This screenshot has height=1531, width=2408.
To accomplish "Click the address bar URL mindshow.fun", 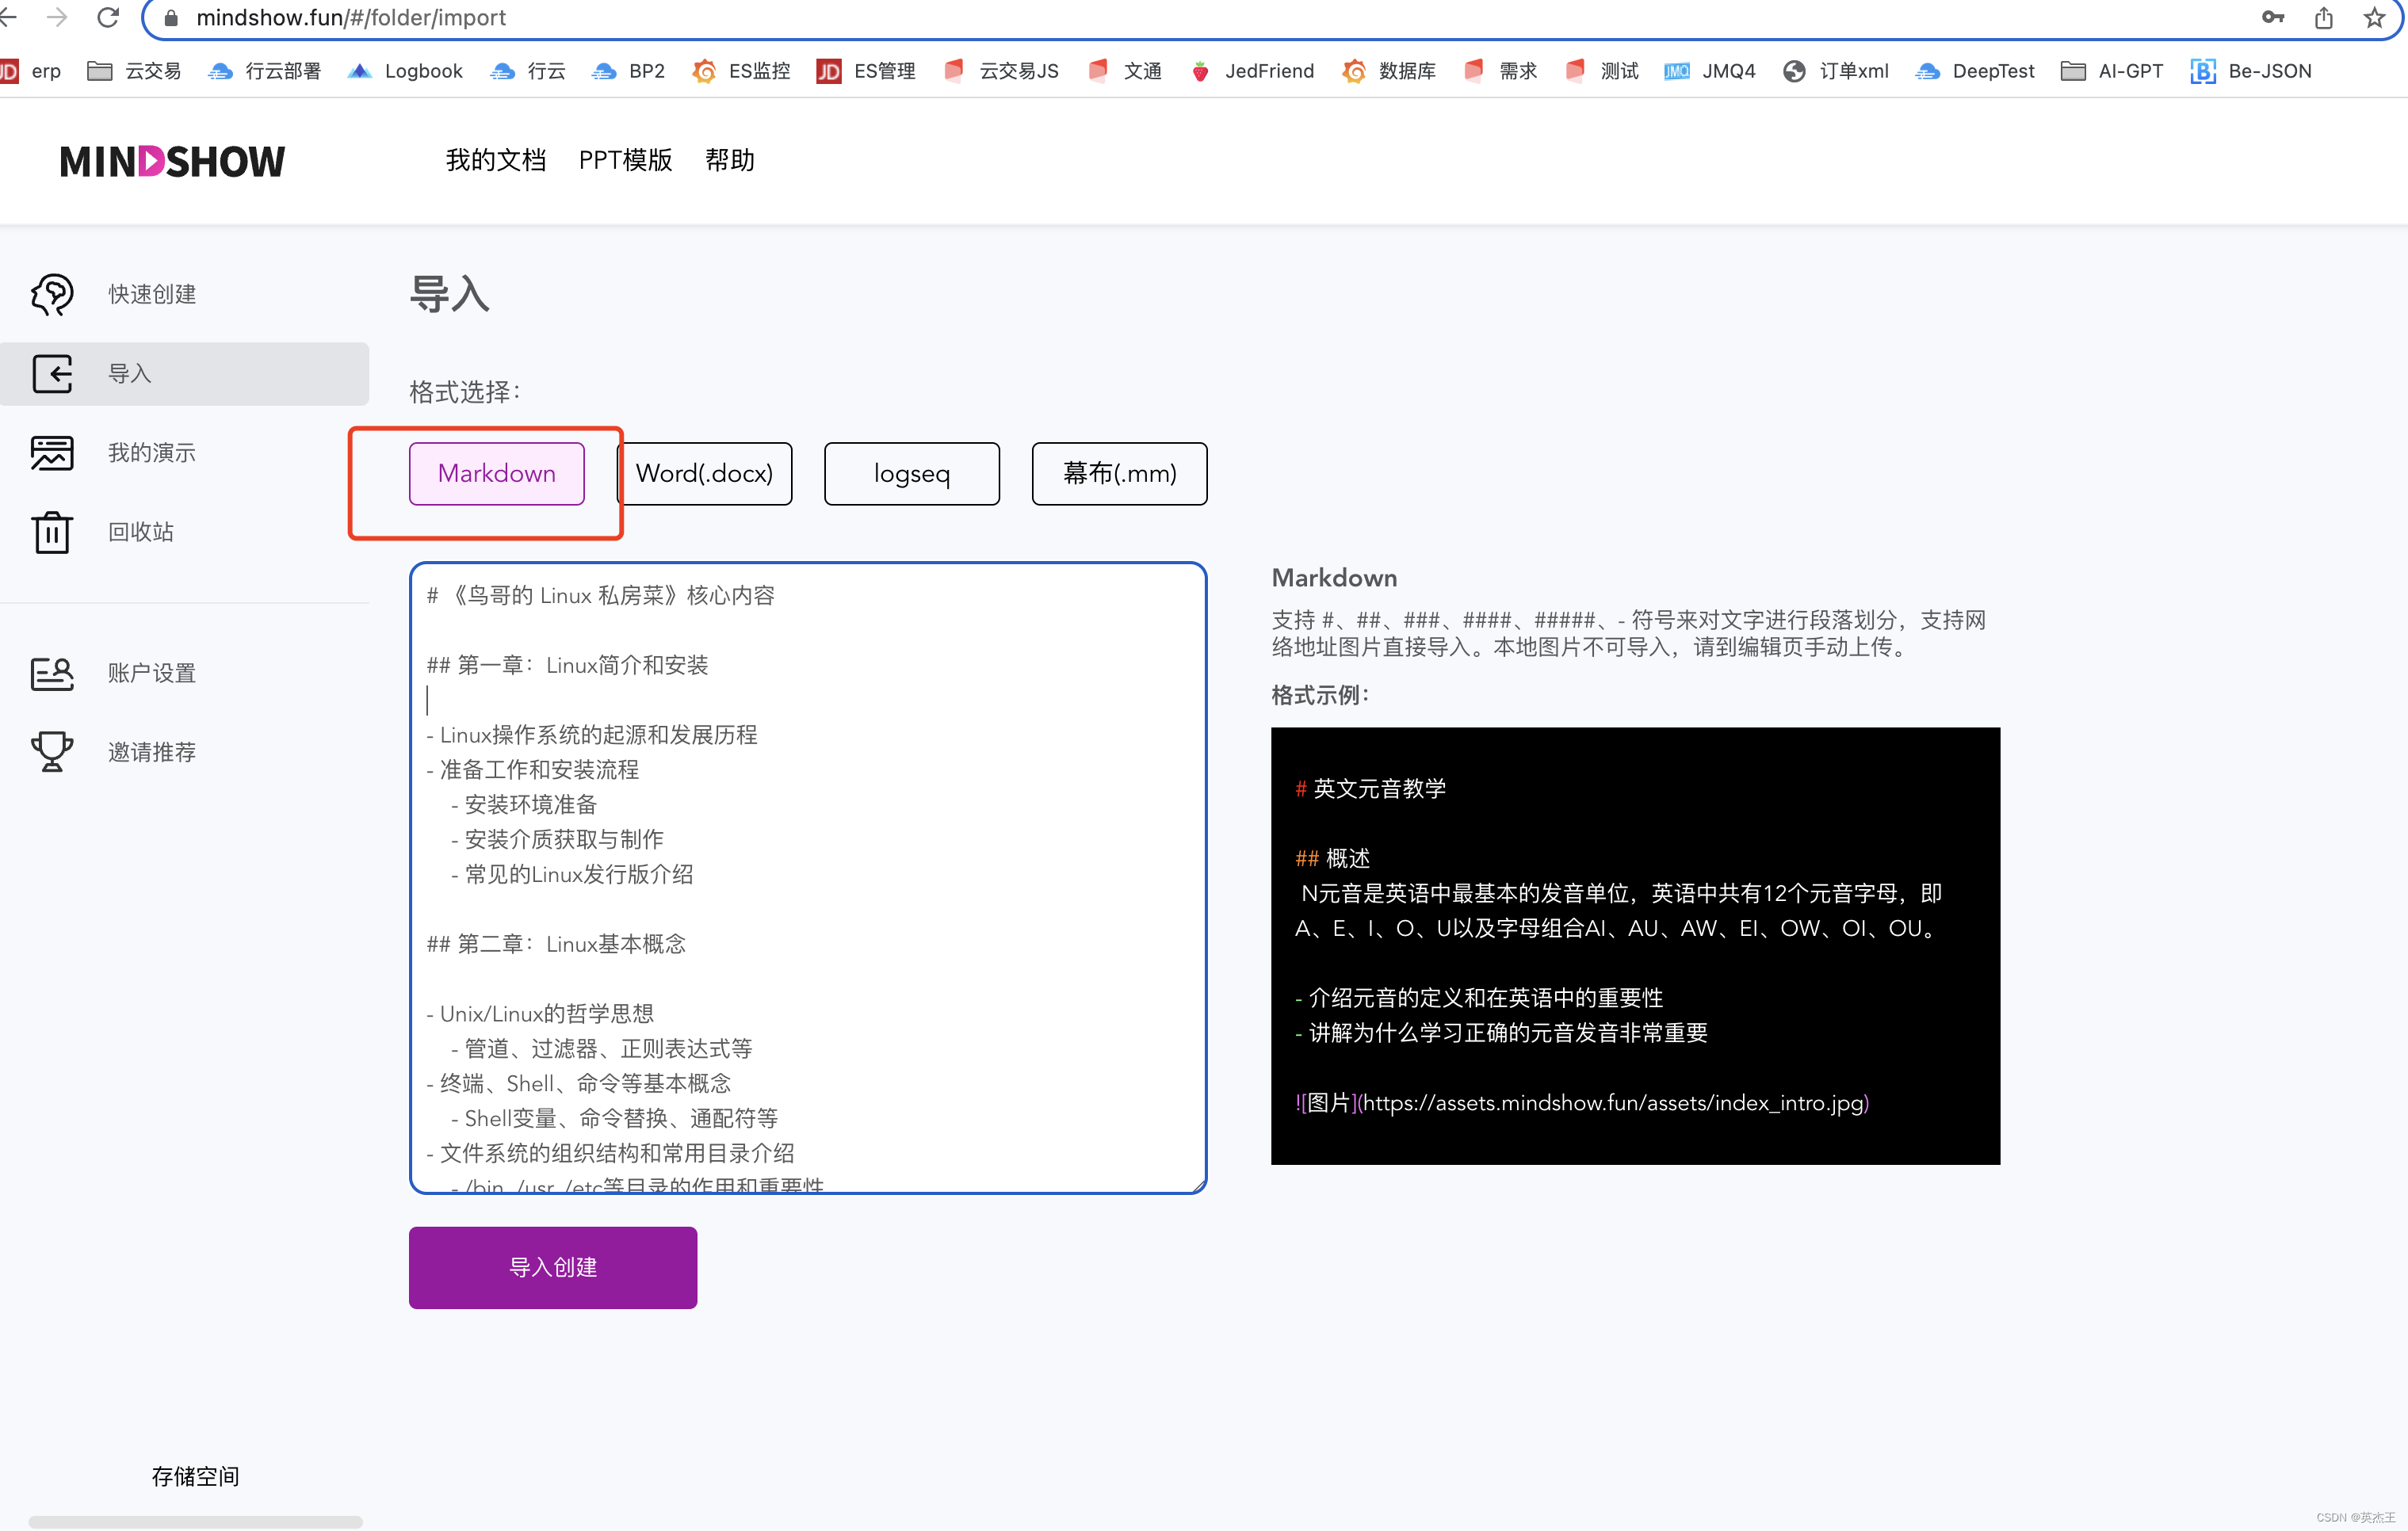I will click(x=351, y=17).
